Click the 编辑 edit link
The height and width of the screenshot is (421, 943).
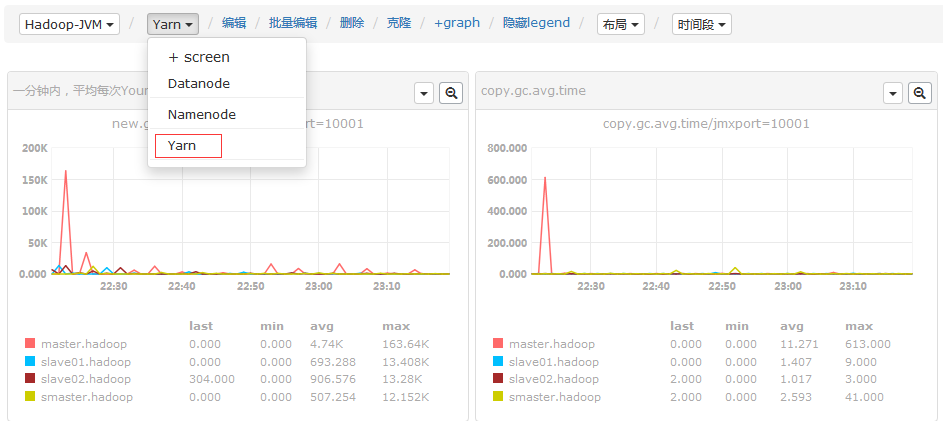234,23
